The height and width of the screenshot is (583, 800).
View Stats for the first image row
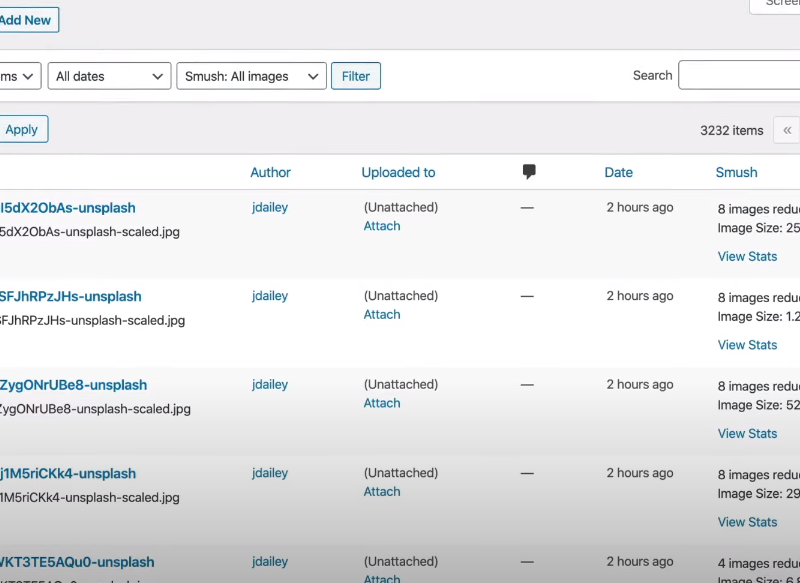(x=747, y=256)
